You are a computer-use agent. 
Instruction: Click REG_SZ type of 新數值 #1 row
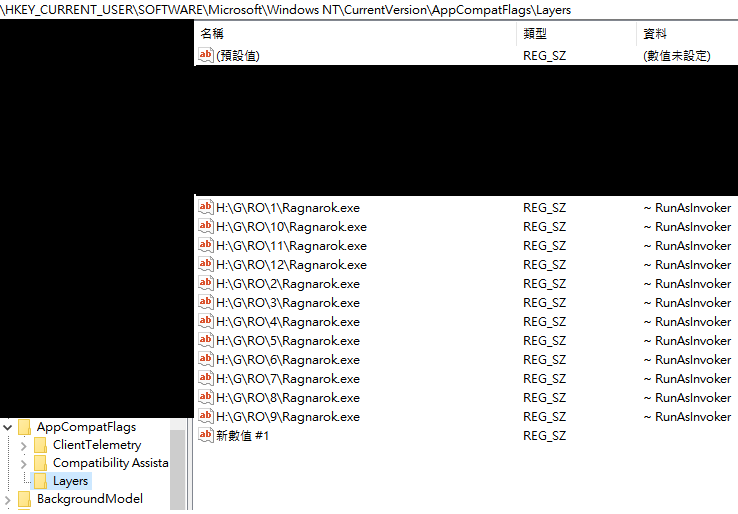[545, 435]
